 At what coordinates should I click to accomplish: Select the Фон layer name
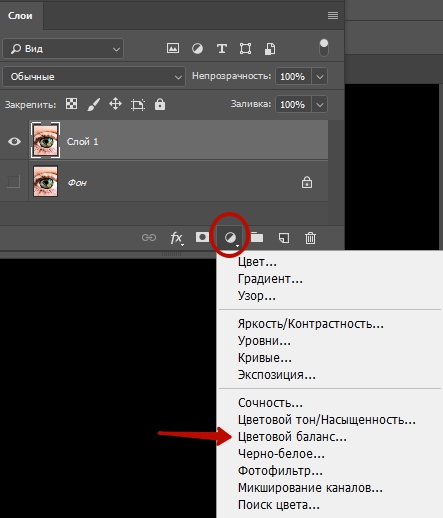click(x=77, y=183)
